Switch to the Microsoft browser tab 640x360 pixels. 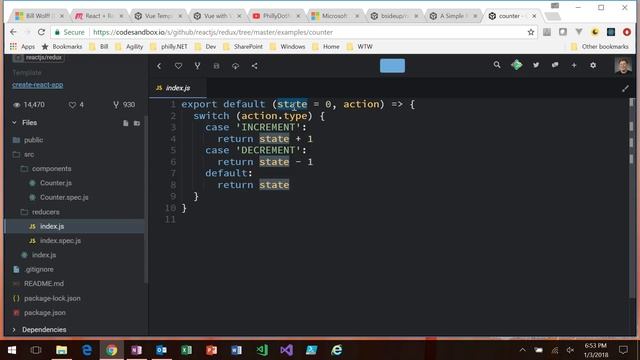335,16
